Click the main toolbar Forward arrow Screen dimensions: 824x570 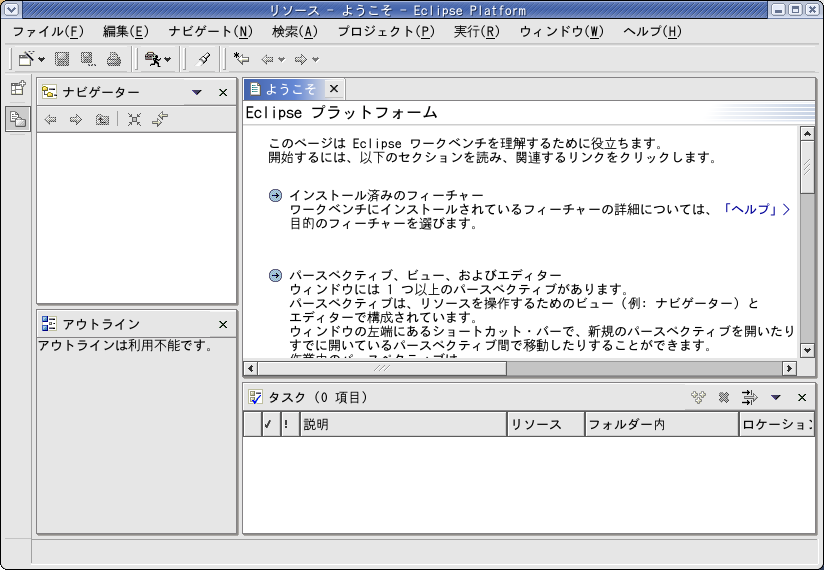[301, 59]
